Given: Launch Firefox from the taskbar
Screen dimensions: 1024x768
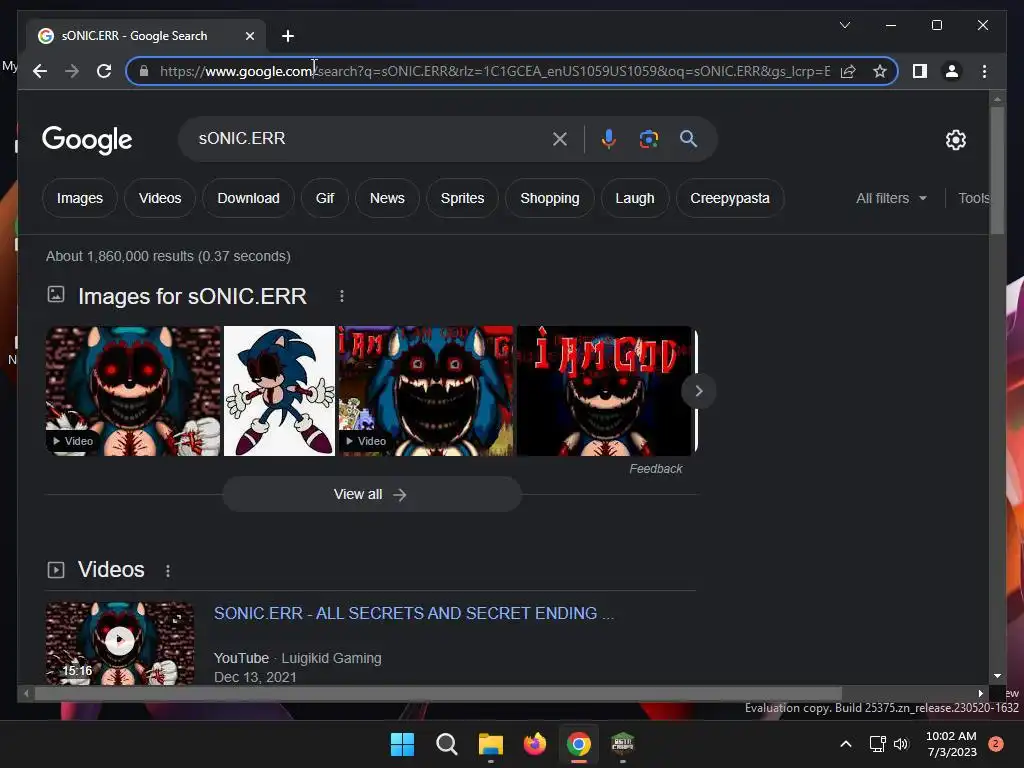Looking at the screenshot, I should pos(535,744).
